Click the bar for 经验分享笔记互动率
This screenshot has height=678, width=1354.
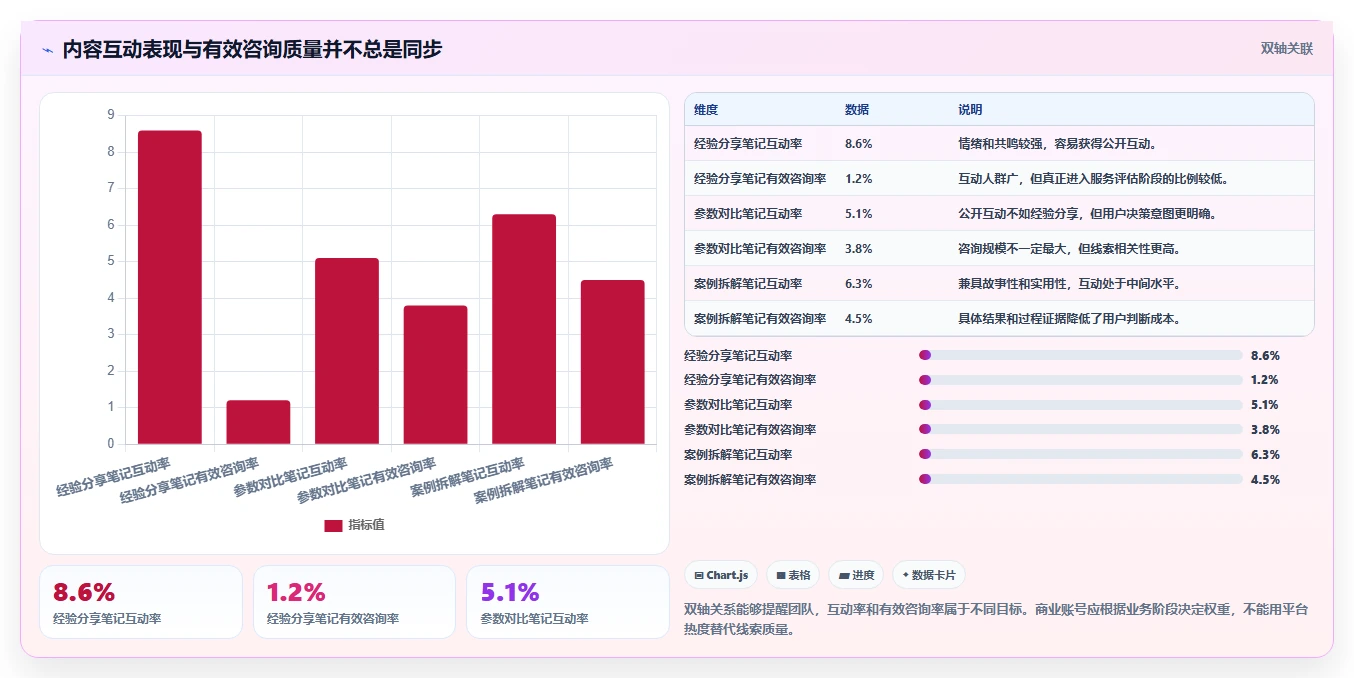coord(170,287)
